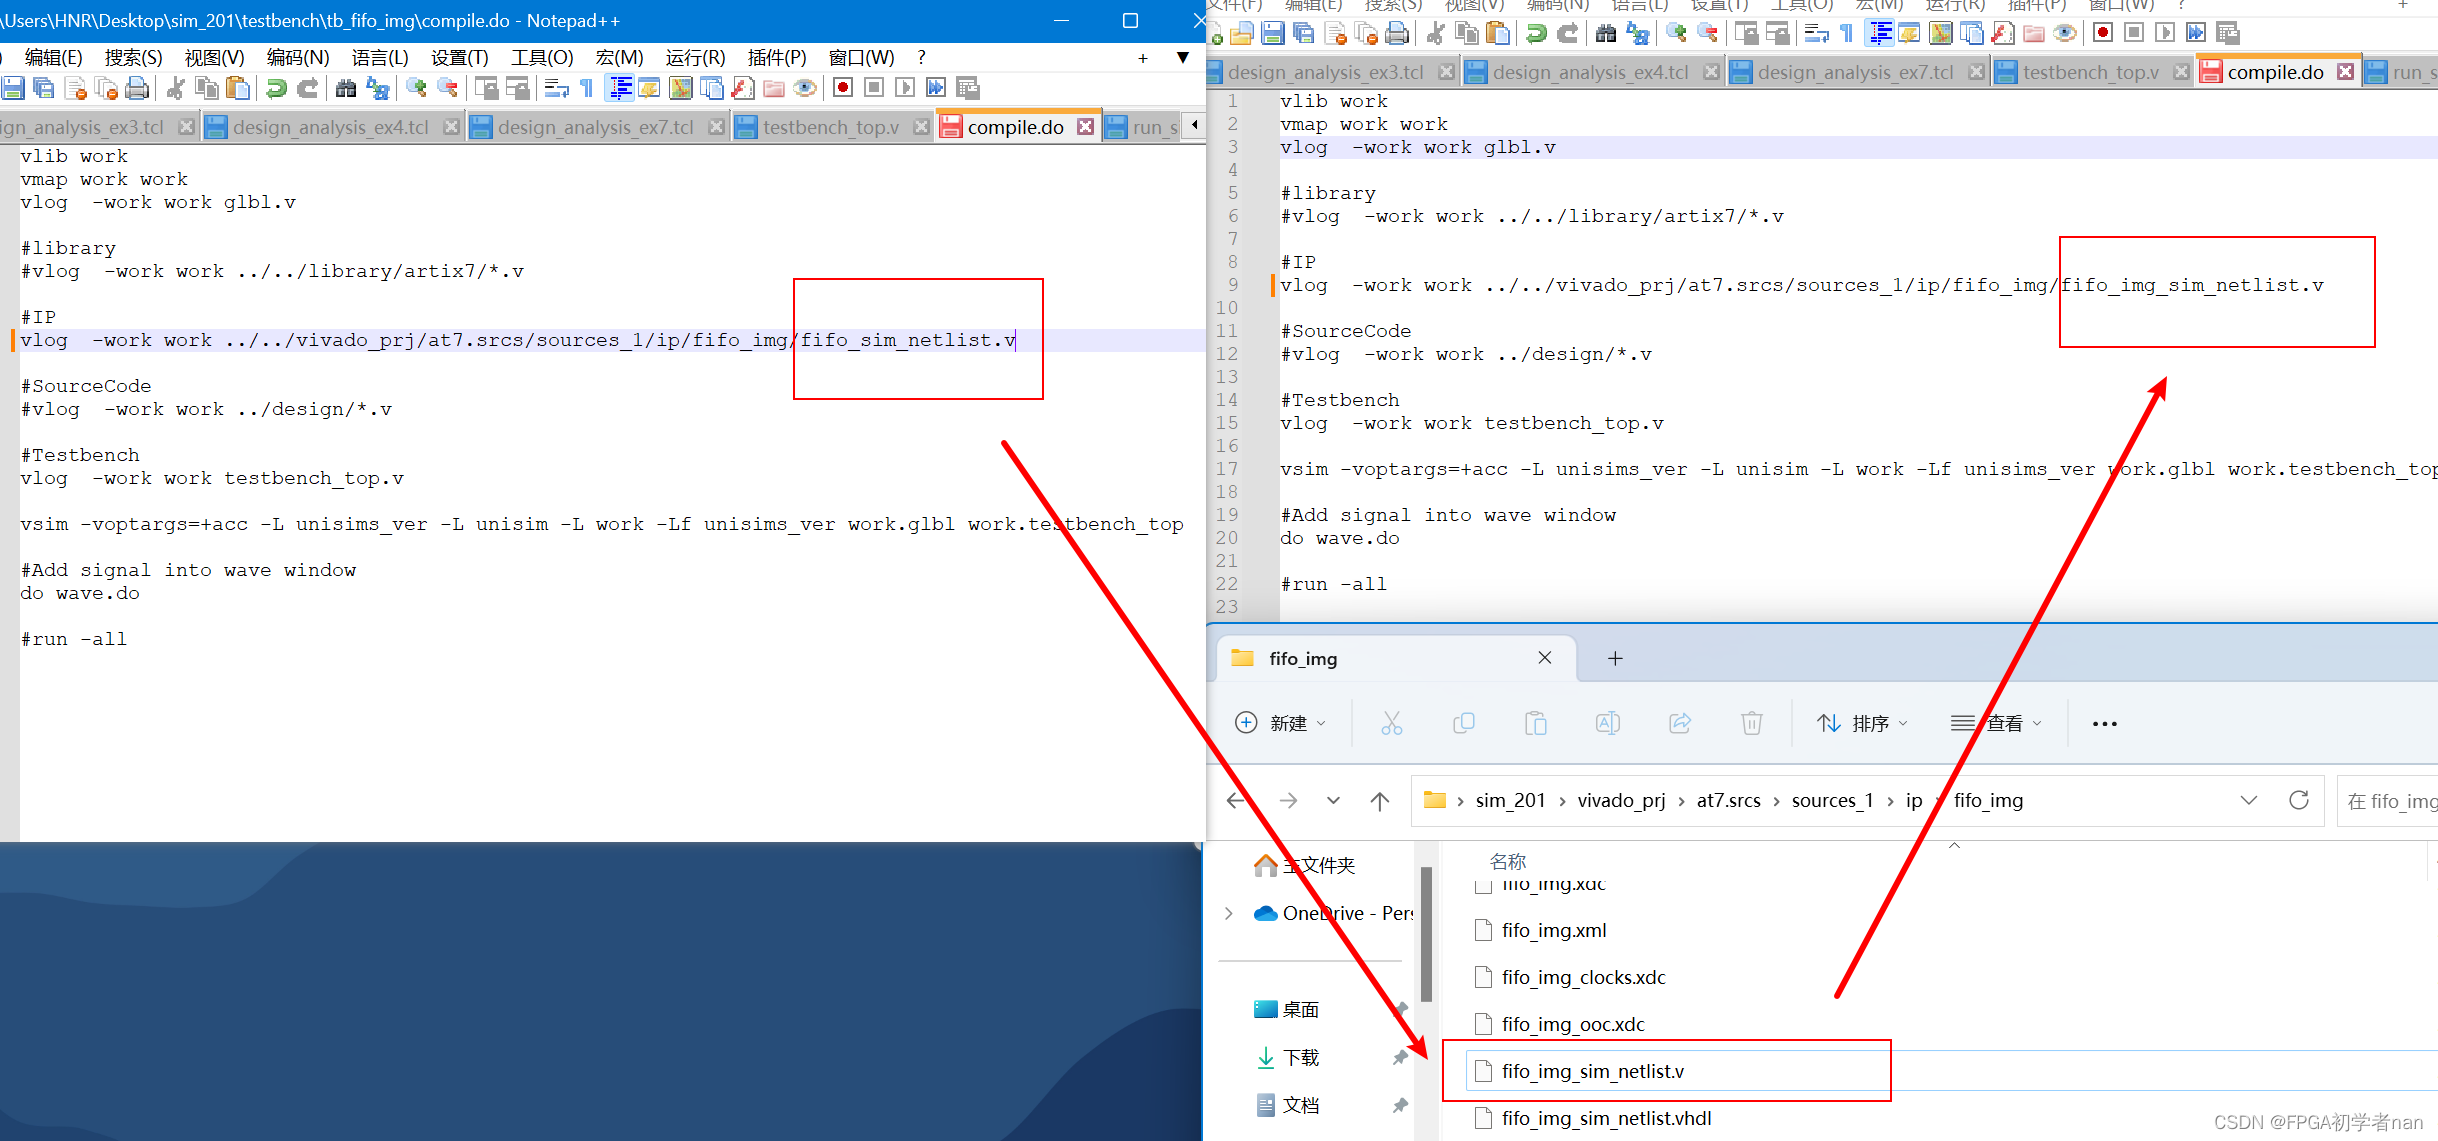Click the Paste icon in left toolbar
Viewport: 2438px width, 1141px height.
tap(238, 89)
